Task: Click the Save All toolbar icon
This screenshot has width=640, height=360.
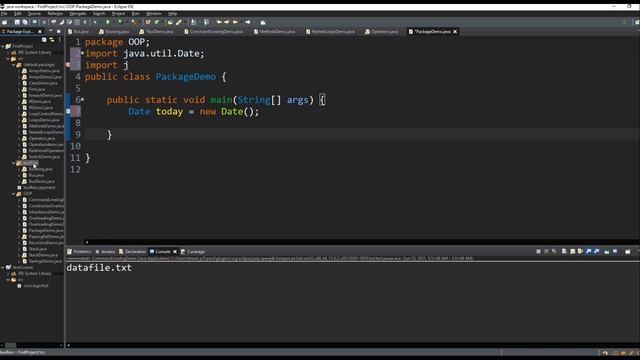Action: tap(25, 22)
